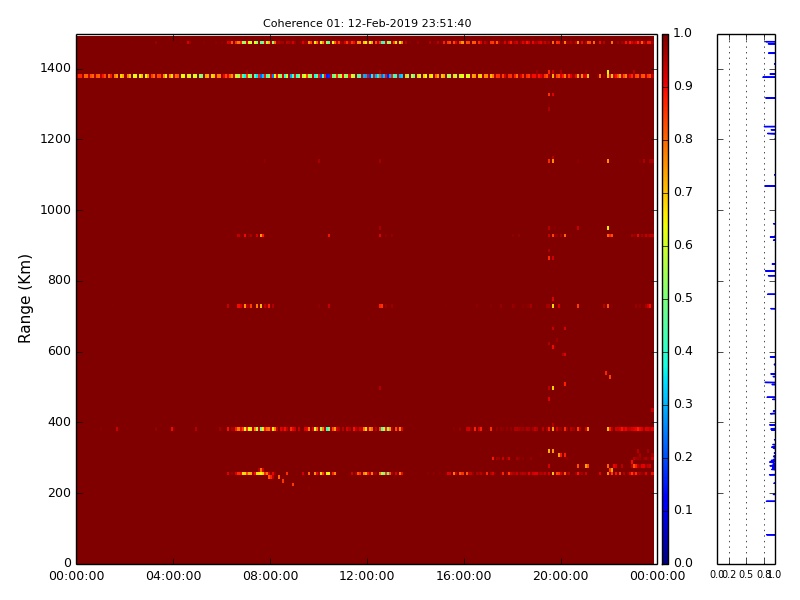Click the colorbar 0.5 label
This screenshot has height=600, width=800.
coord(683,298)
